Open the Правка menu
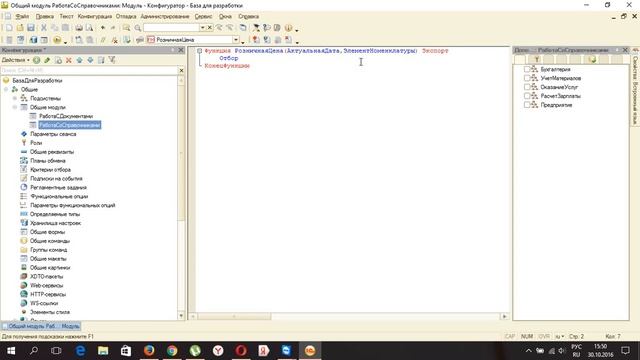The image size is (640, 360). pyautogui.click(x=44, y=16)
